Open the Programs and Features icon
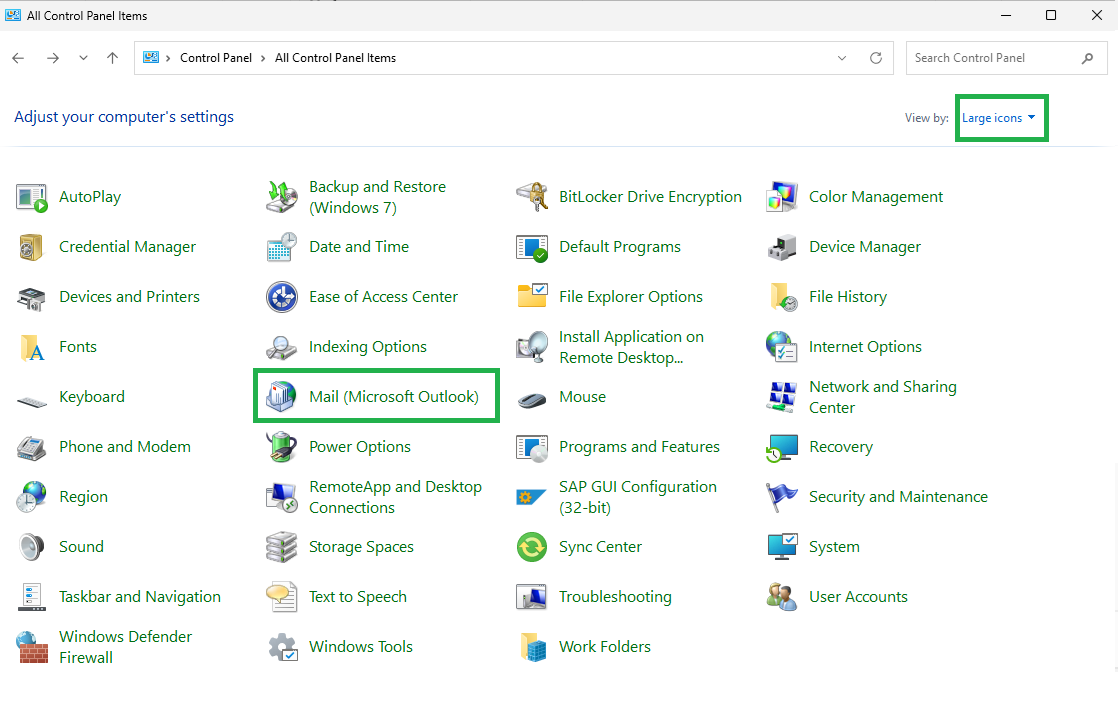The height and width of the screenshot is (728, 1118). pyautogui.click(x=532, y=448)
